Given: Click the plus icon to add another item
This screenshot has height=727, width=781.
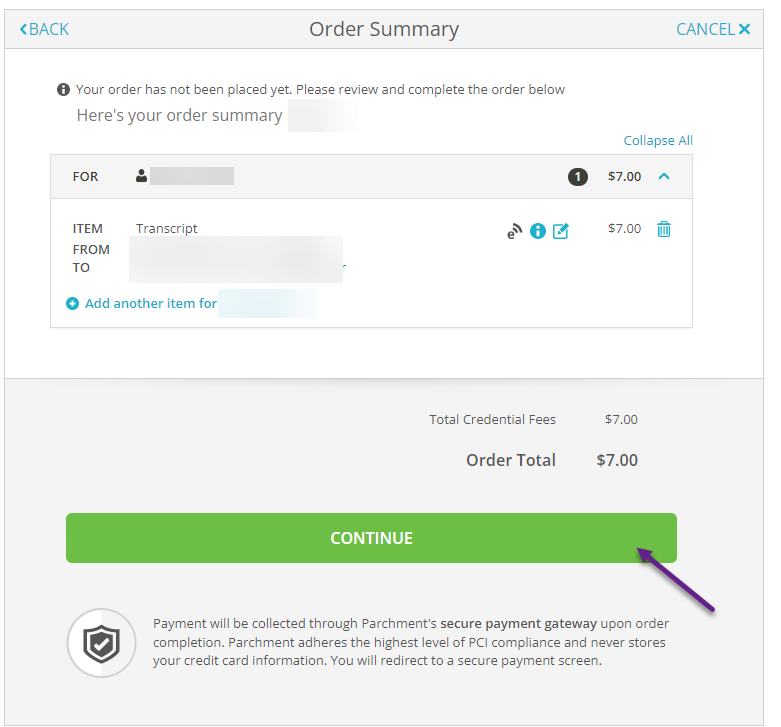Looking at the screenshot, I should click(x=72, y=304).
